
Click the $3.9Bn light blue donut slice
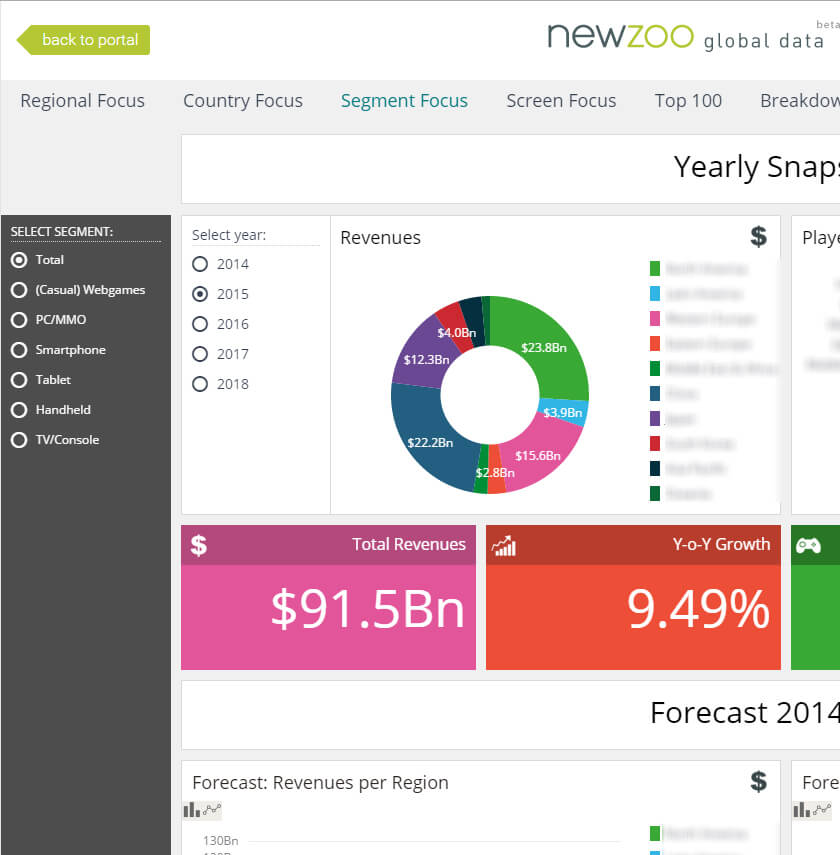click(x=563, y=412)
